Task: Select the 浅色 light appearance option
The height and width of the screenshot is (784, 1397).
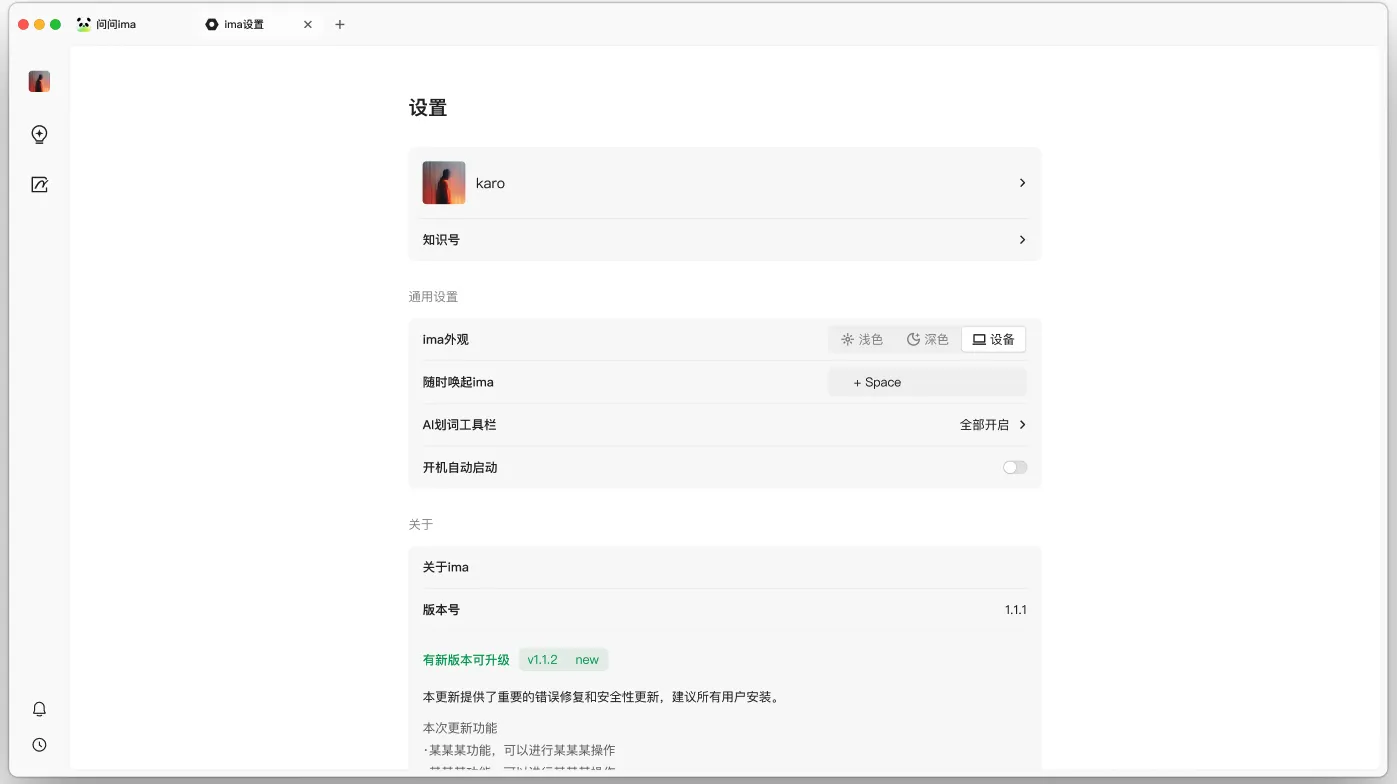Action: point(862,340)
